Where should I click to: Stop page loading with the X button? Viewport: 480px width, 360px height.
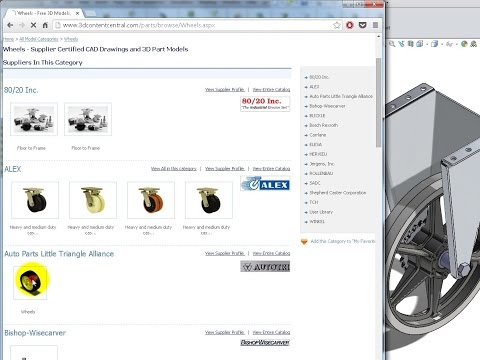coord(33,25)
